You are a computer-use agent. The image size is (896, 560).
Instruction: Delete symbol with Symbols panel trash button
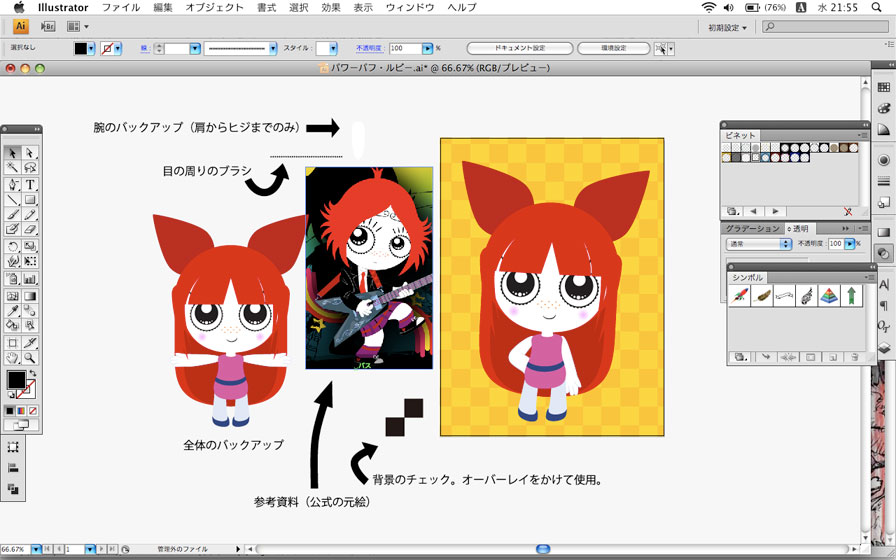pyautogui.click(x=854, y=357)
